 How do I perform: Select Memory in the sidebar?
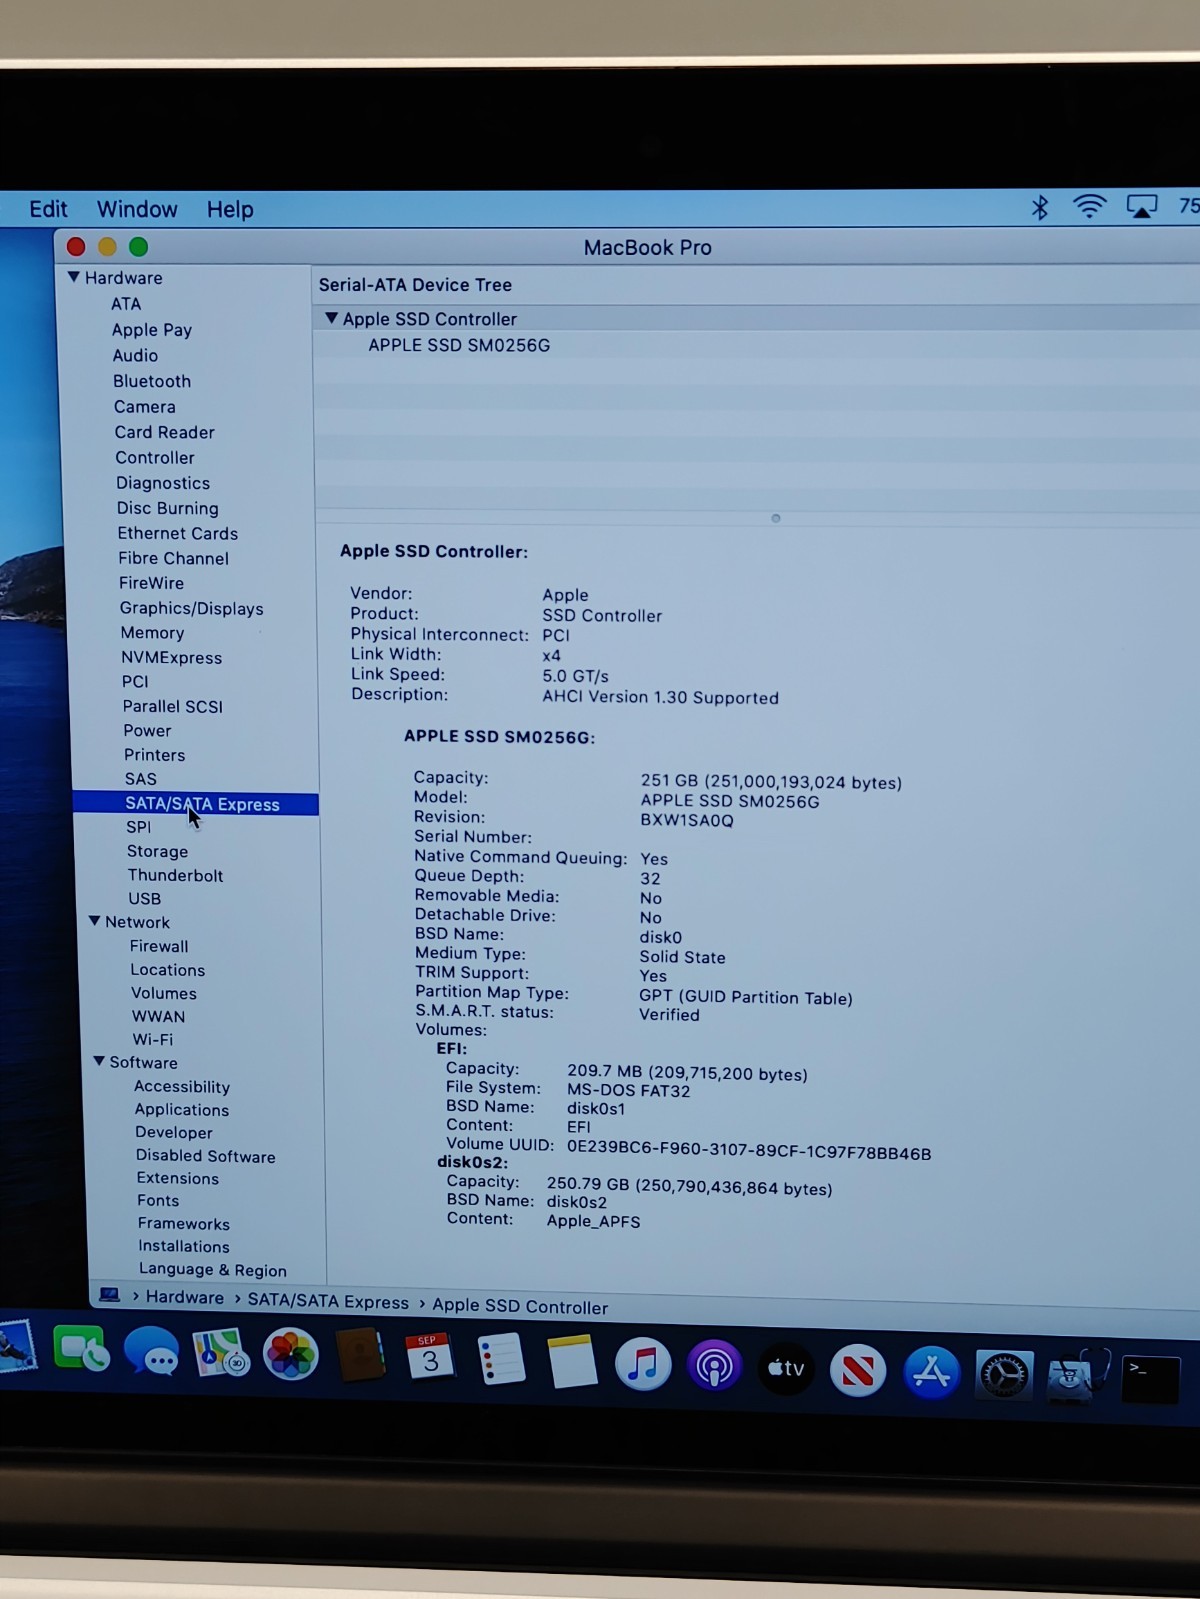153,633
